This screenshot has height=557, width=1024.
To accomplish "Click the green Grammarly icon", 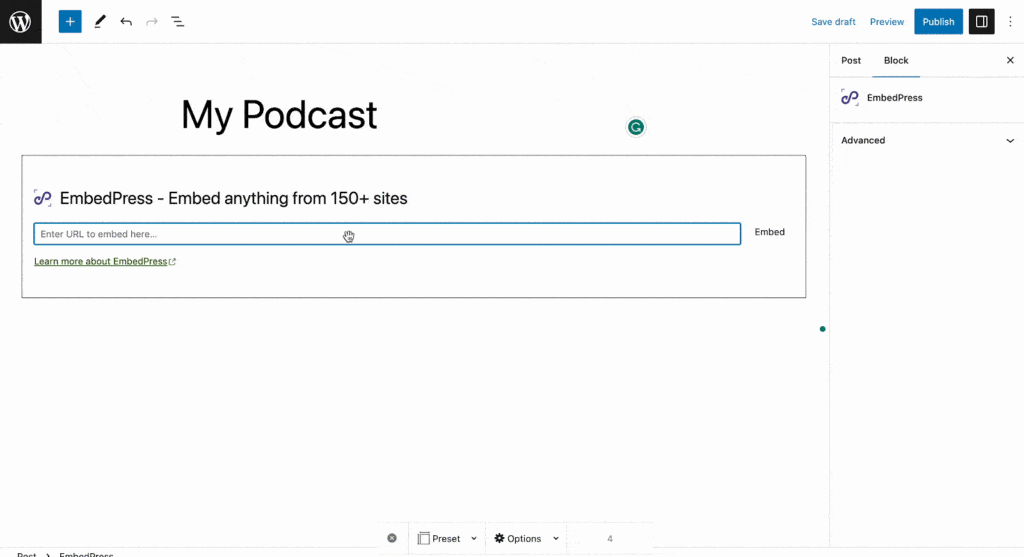I will [x=635, y=127].
